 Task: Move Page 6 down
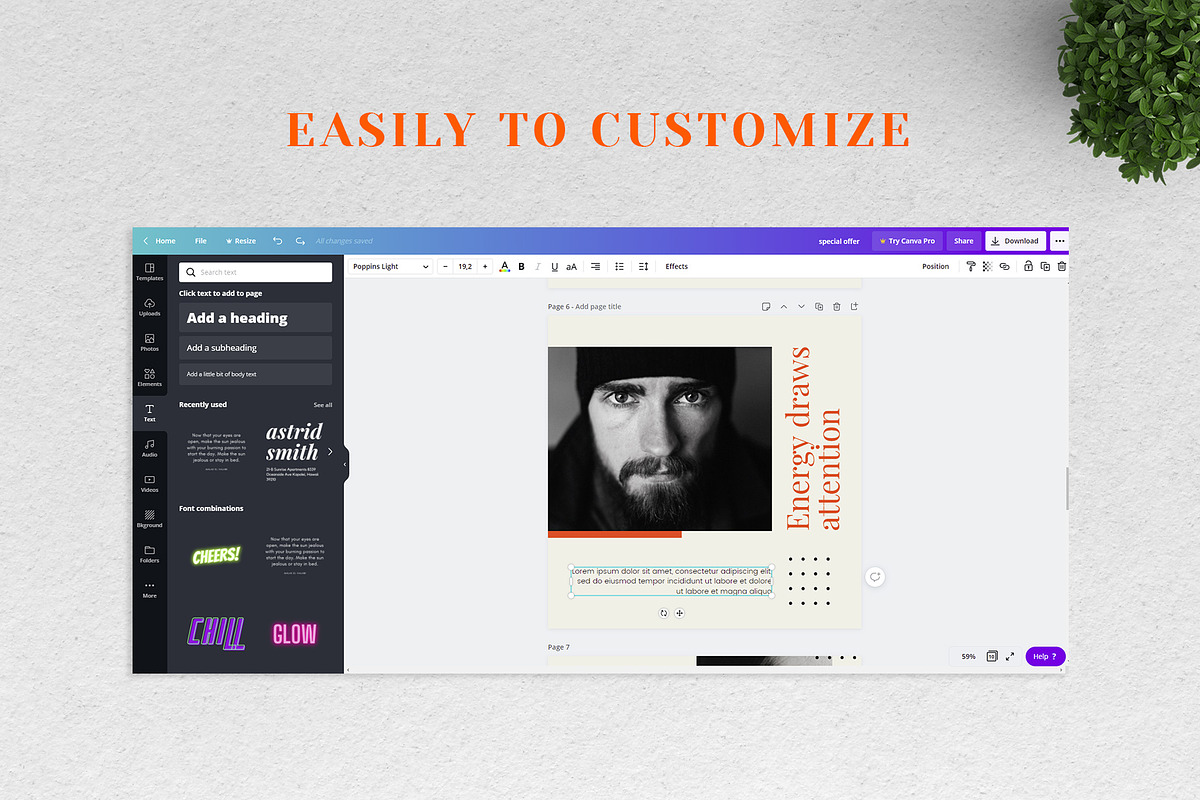(801, 306)
